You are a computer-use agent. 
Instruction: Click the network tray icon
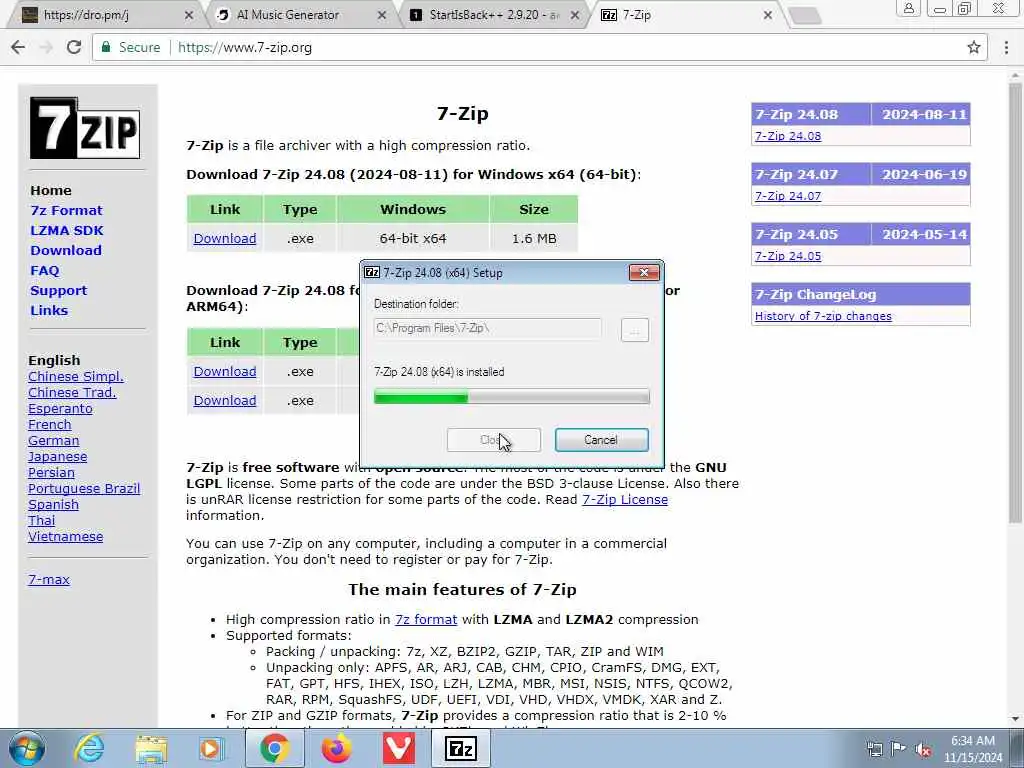(x=874, y=750)
